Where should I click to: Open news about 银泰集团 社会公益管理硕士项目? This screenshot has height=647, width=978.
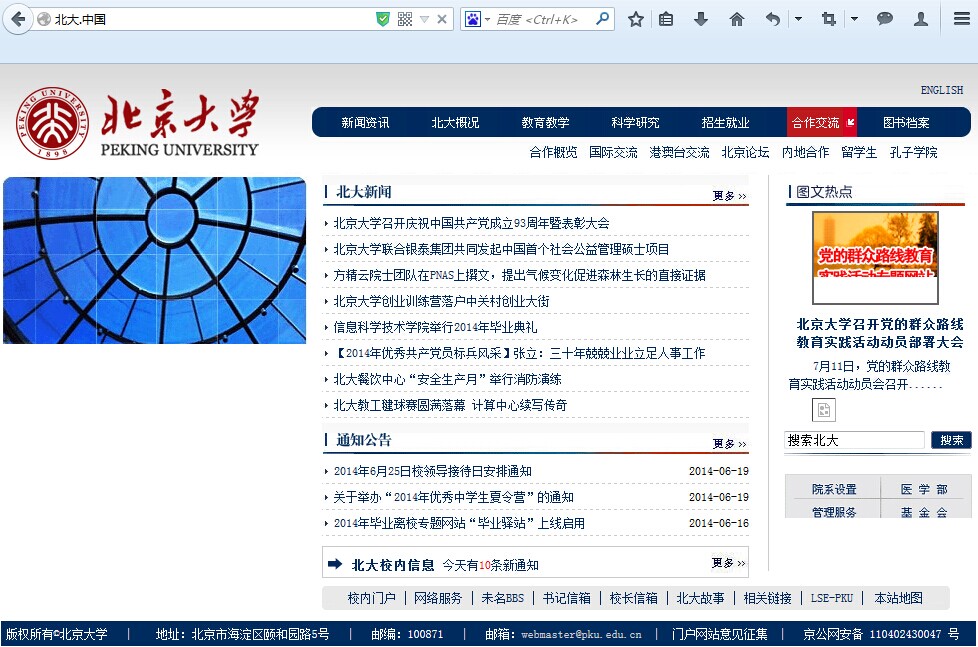(x=501, y=250)
